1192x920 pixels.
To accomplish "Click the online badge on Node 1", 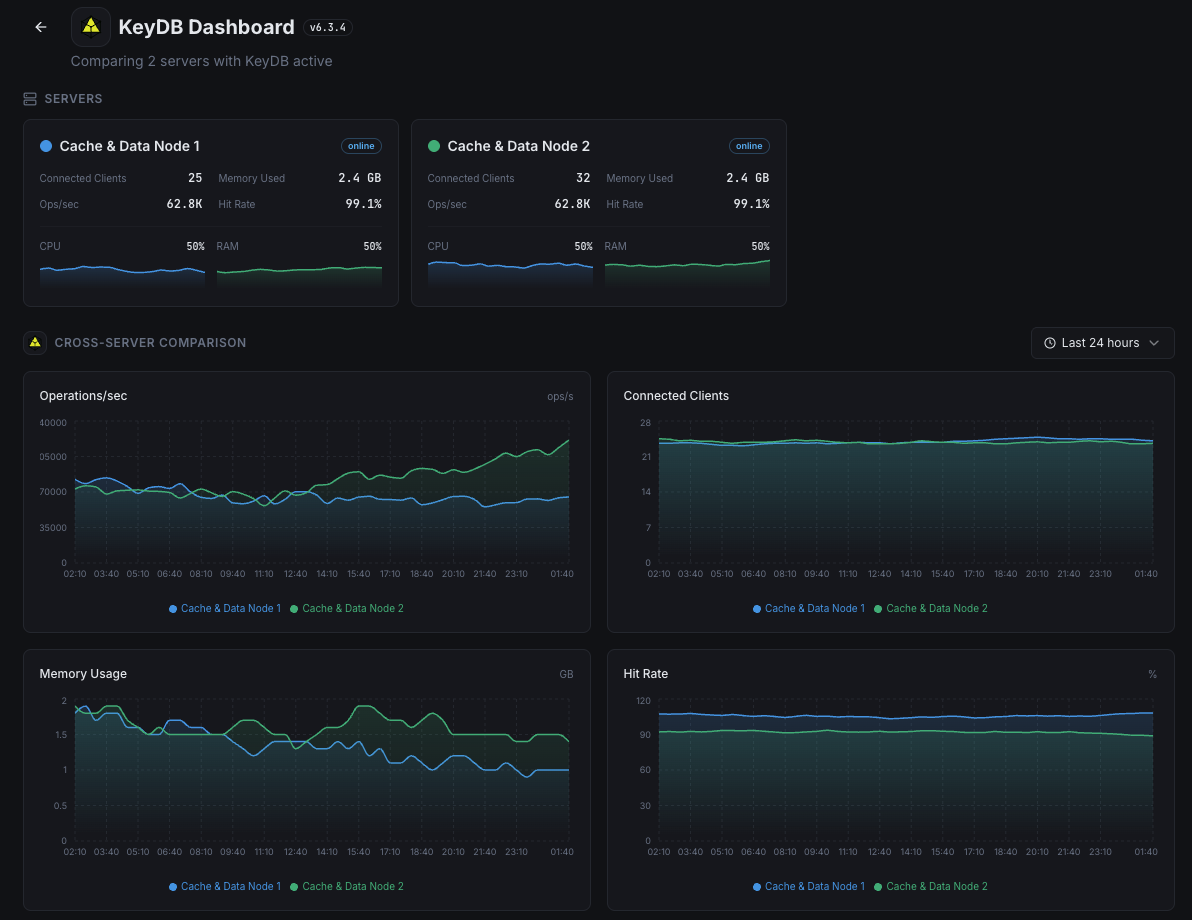I will 361,146.
